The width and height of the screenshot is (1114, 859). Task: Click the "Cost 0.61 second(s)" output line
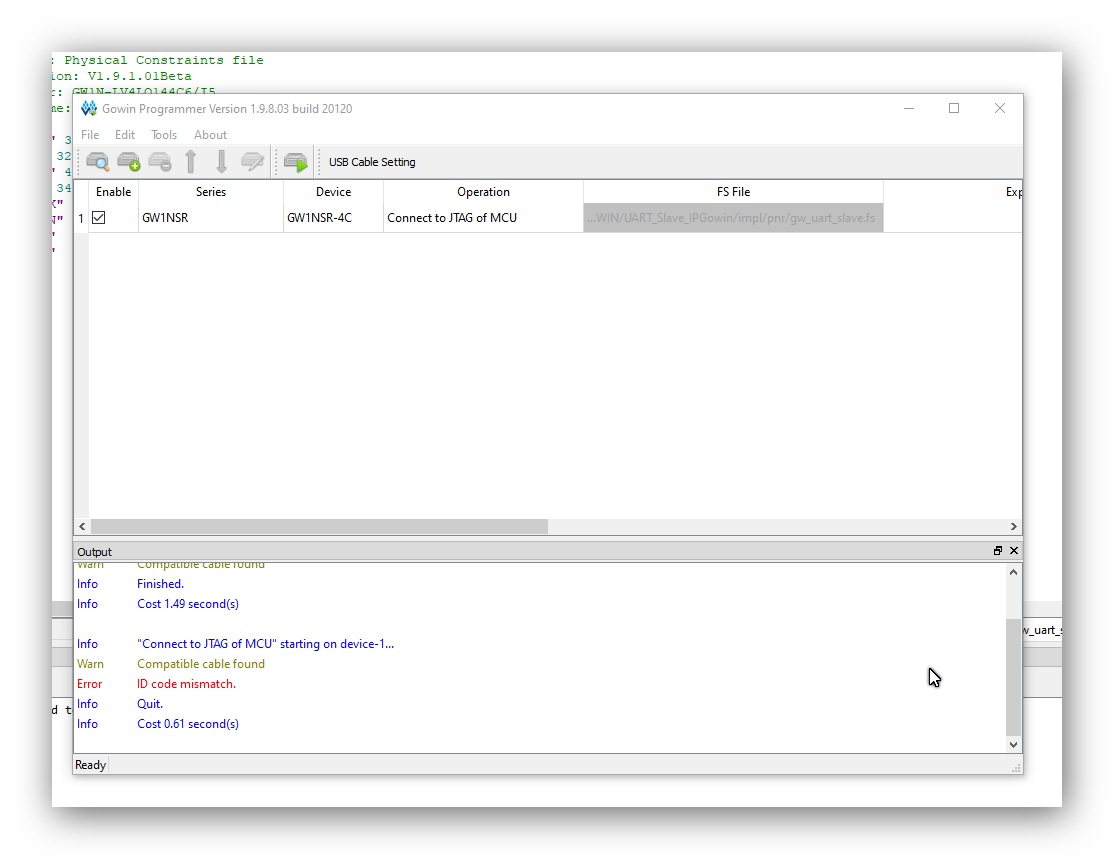point(188,723)
